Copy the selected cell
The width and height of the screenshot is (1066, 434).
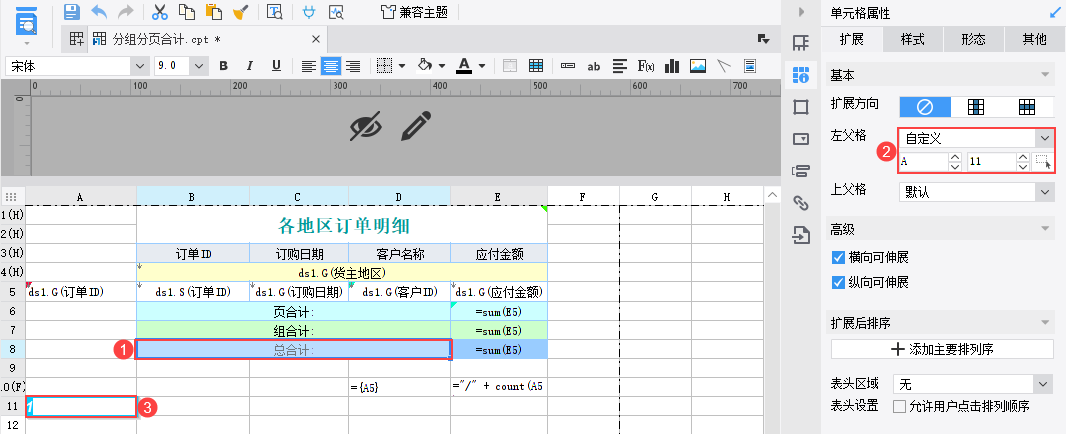point(187,12)
